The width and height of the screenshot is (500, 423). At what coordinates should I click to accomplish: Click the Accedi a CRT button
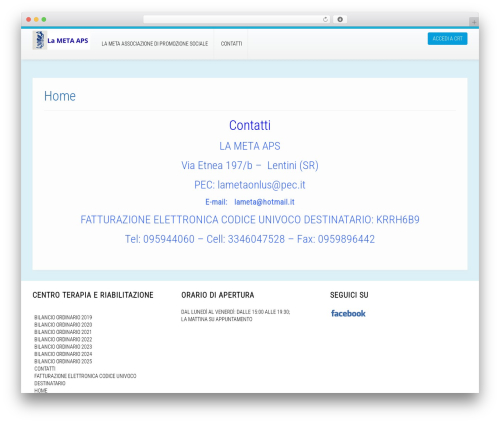[x=447, y=39]
